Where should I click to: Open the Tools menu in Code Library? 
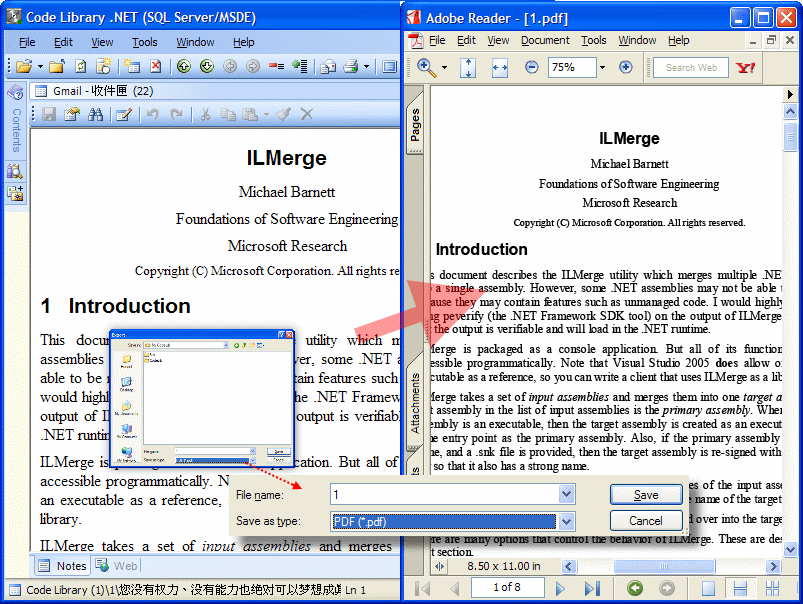coord(144,42)
